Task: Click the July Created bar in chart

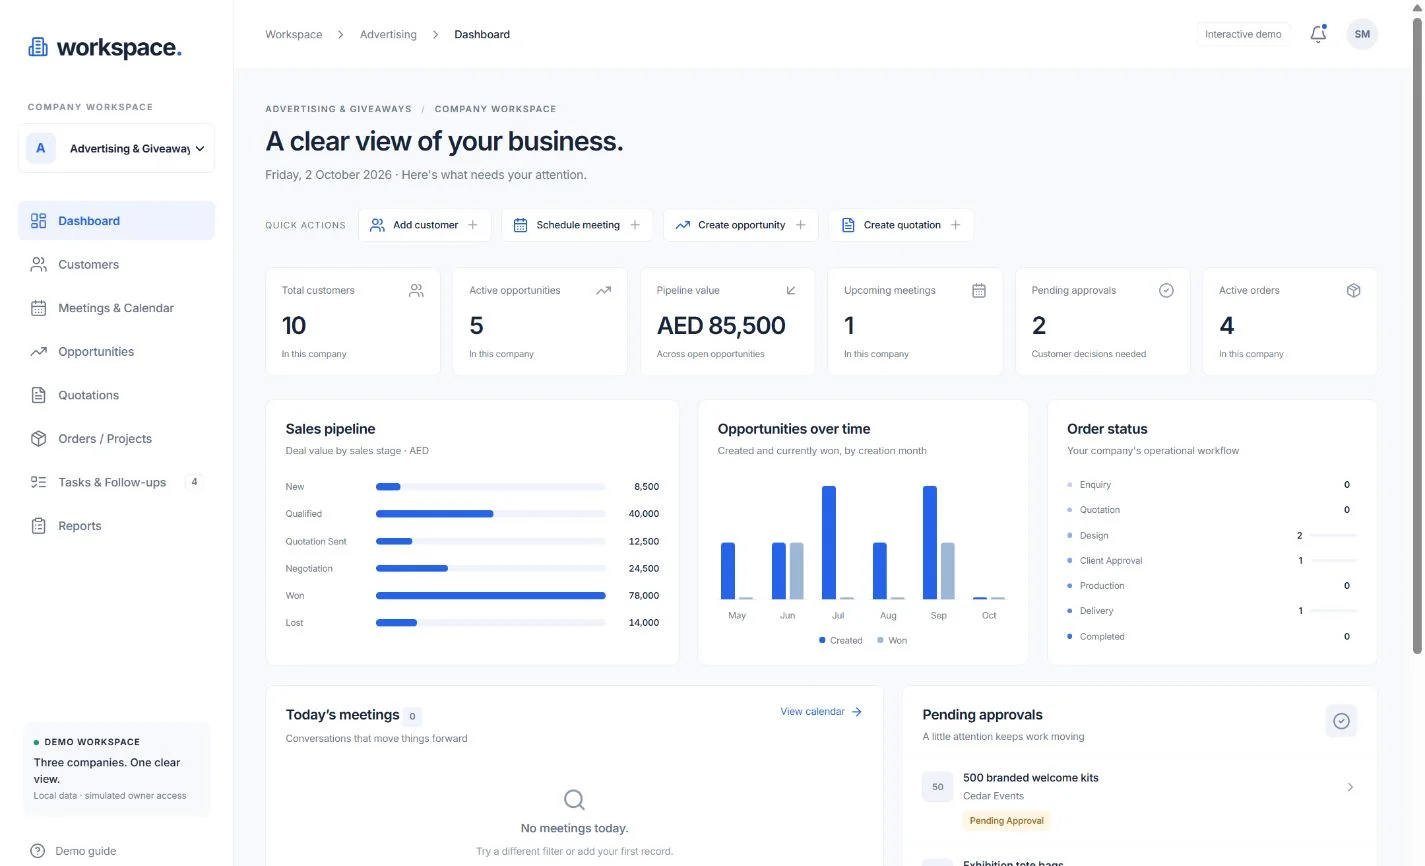Action: pyautogui.click(x=829, y=542)
